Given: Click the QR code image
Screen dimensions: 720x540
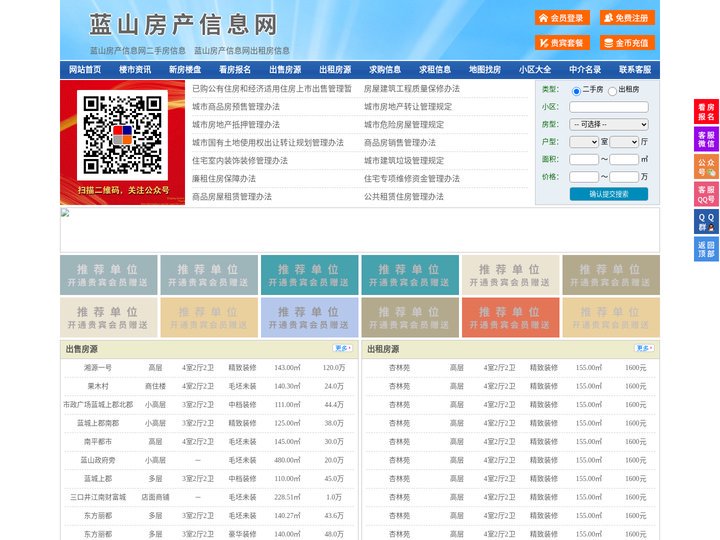Looking at the screenshot, I should (x=122, y=135).
